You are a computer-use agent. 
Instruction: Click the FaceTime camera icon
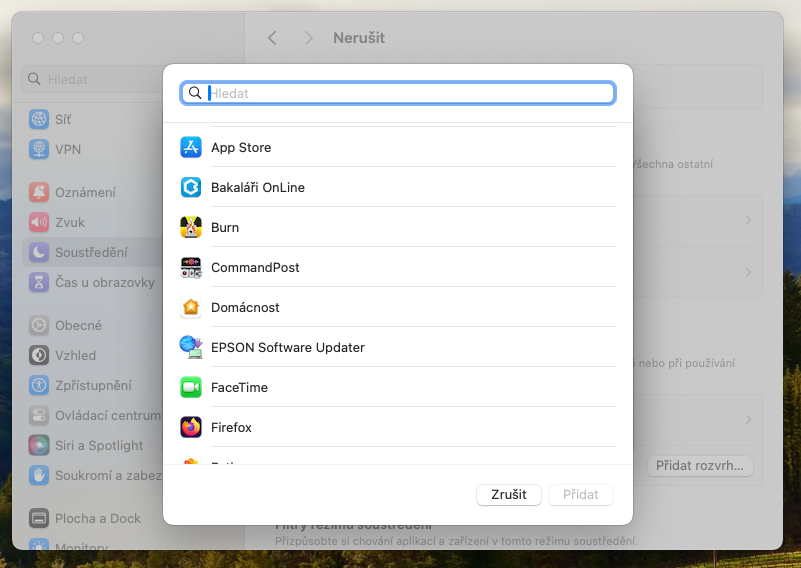(x=191, y=387)
